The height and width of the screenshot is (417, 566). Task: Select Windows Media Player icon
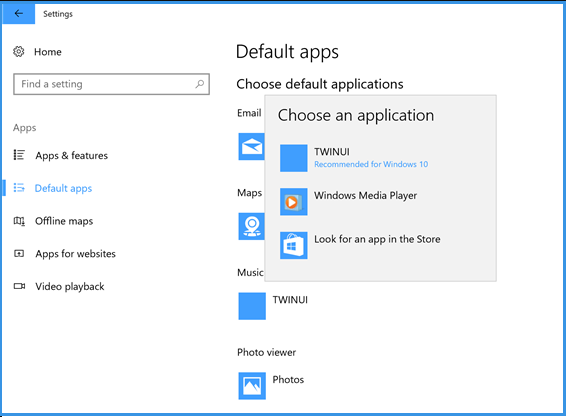click(x=294, y=202)
